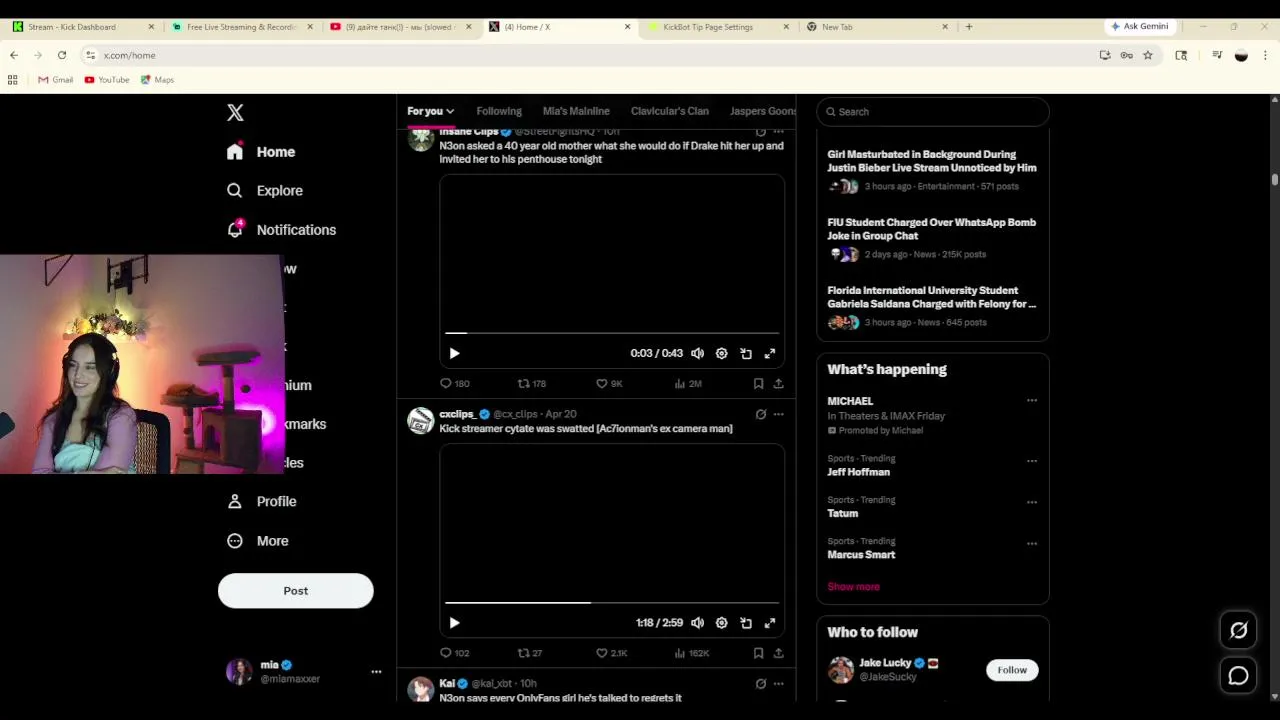Open more options for MICHAEL promoted trend
The image size is (1280, 720).
pyautogui.click(x=1031, y=401)
